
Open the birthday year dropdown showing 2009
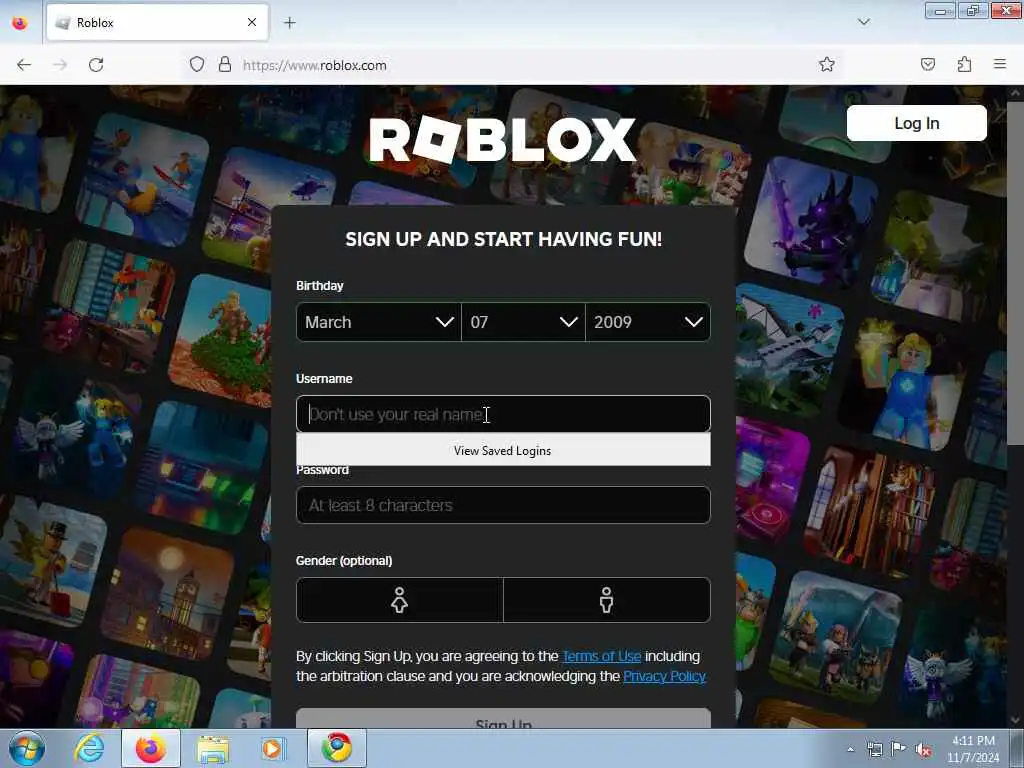tap(648, 322)
